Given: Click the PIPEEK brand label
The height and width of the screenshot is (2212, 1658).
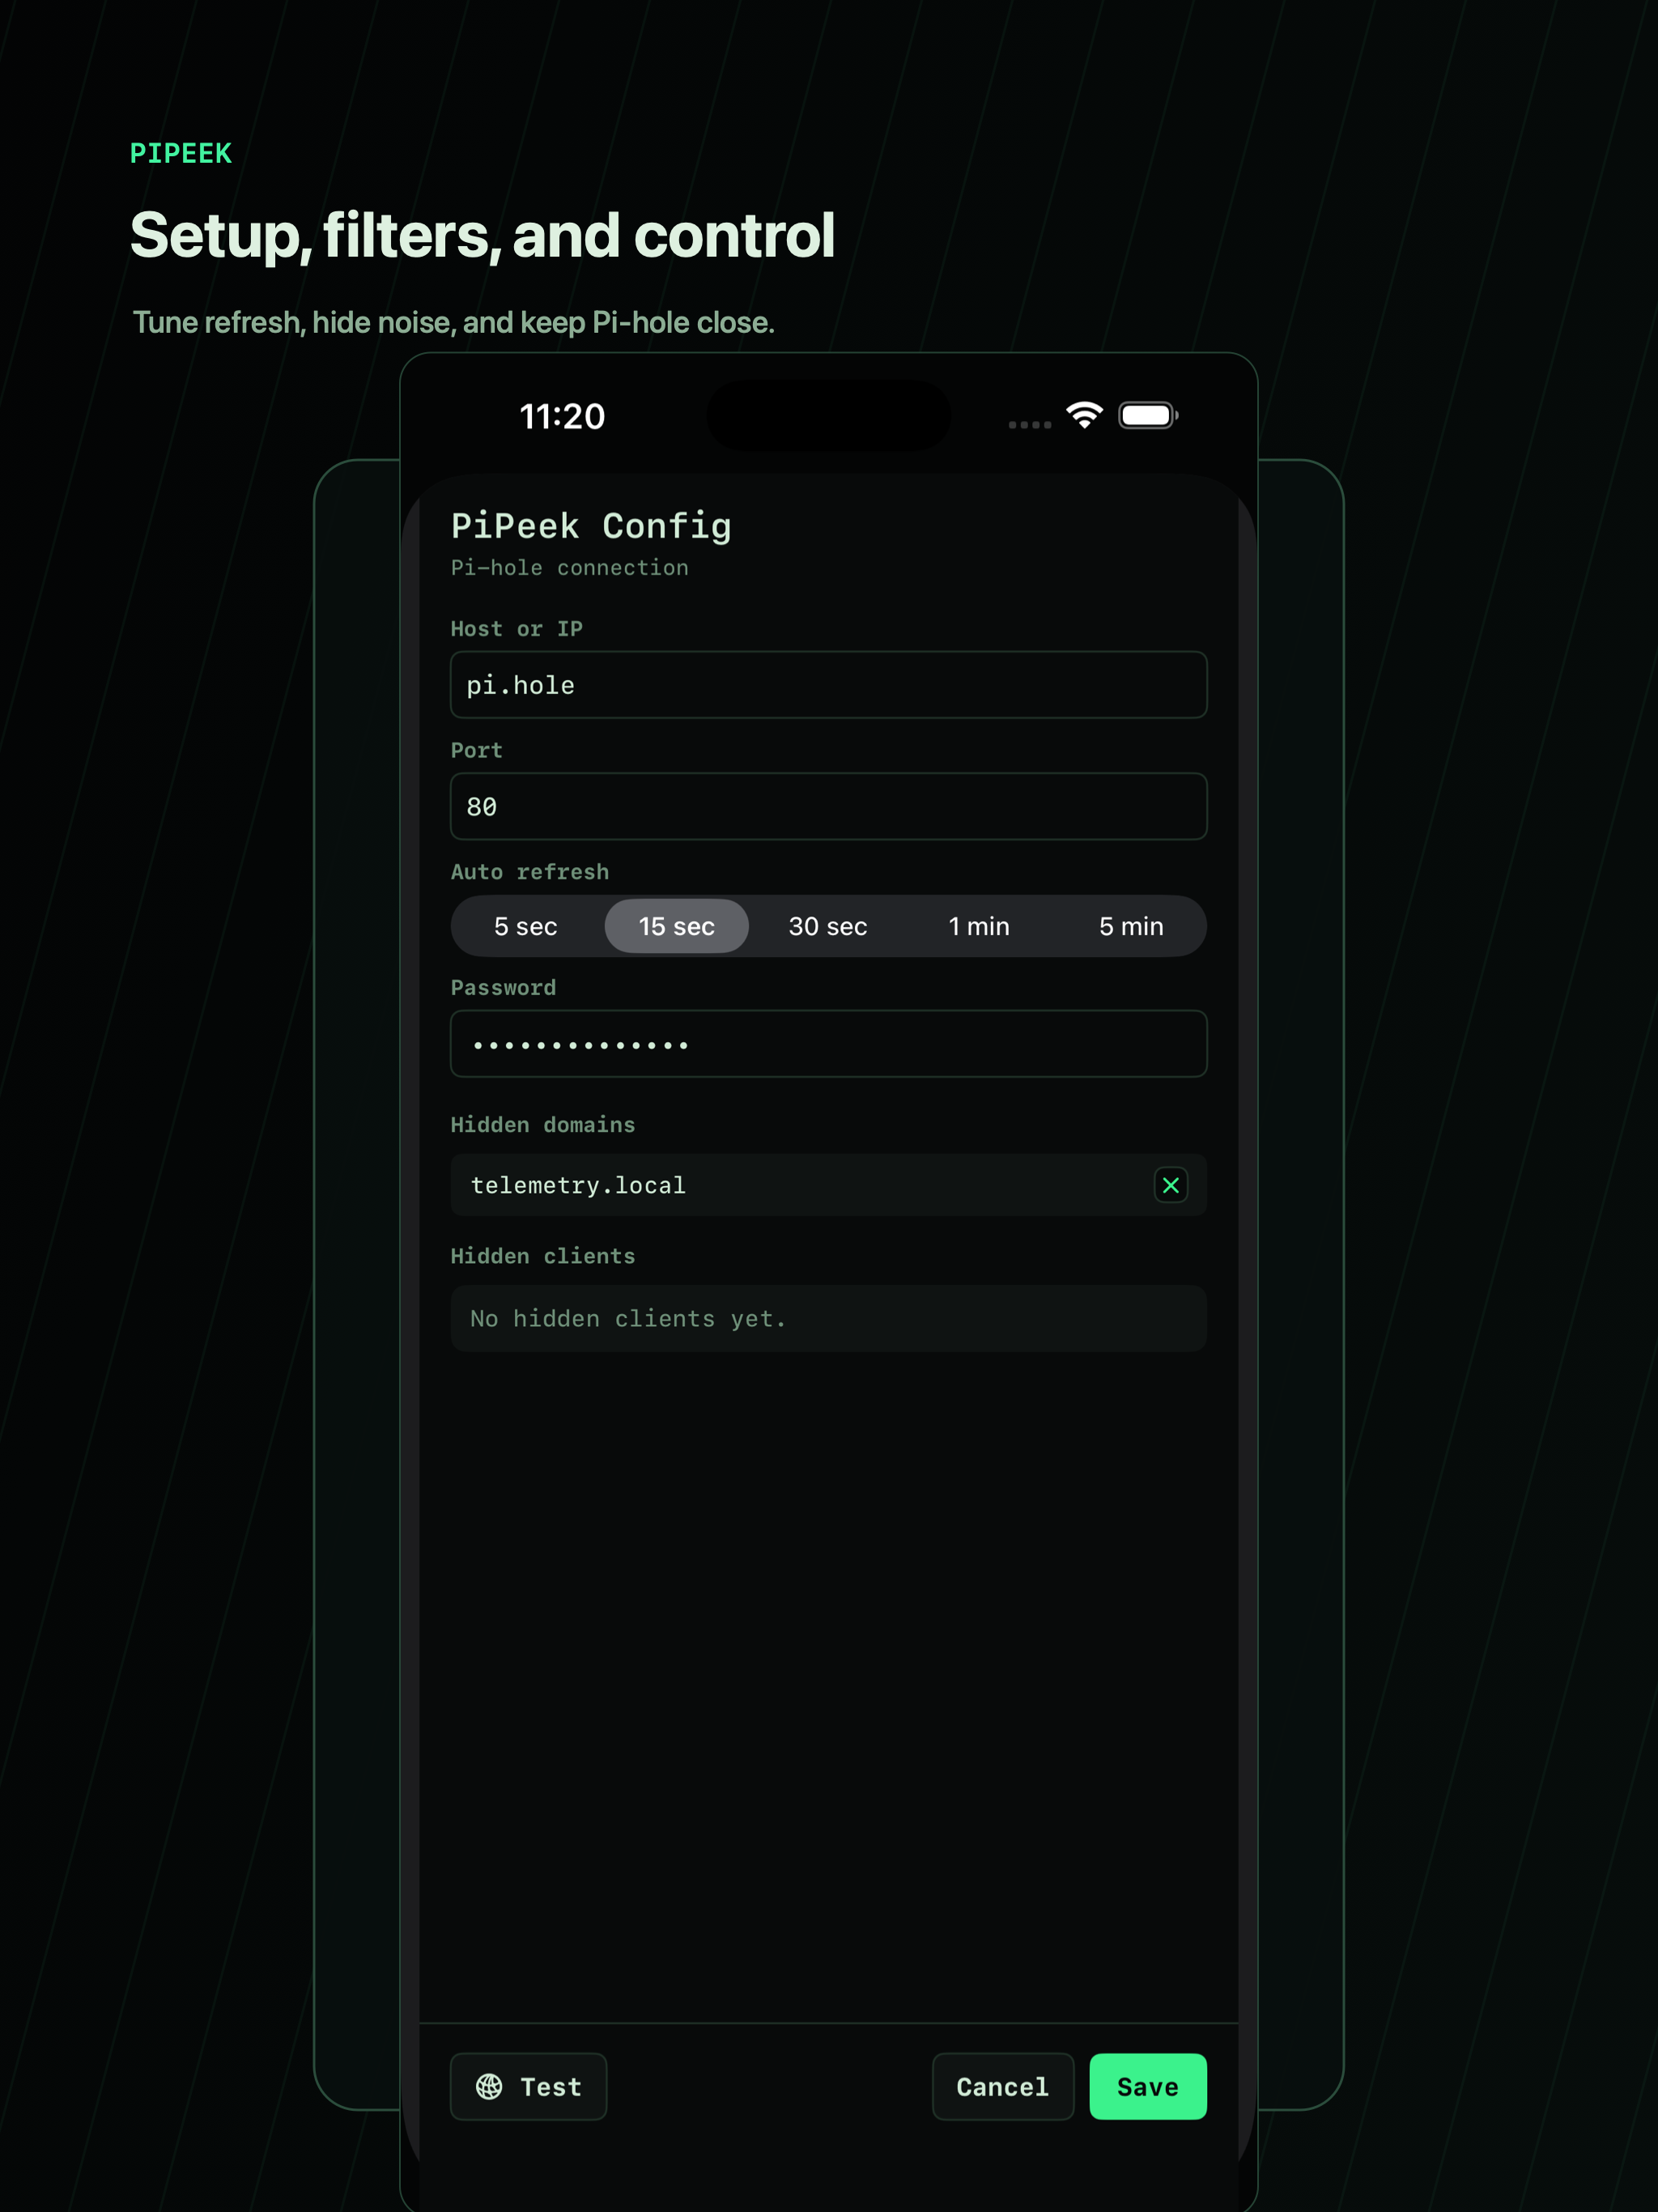Looking at the screenshot, I should coord(181,153).
